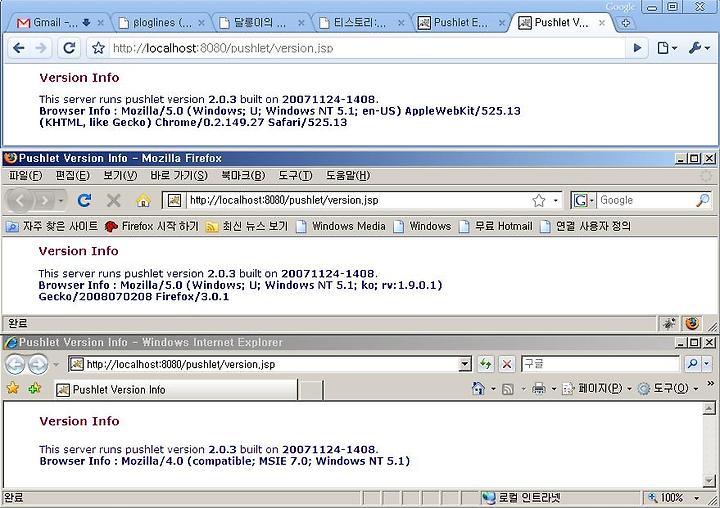Go to Firefox's home page icon
This screenshot has height=508, width=720.
pyautogui.click(x=143, y=200)
